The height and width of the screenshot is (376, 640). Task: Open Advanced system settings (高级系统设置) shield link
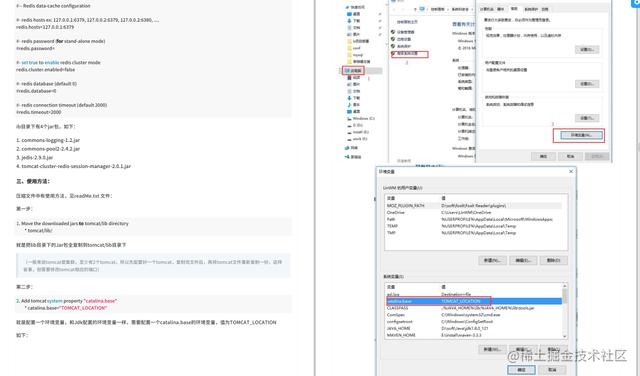404,53
